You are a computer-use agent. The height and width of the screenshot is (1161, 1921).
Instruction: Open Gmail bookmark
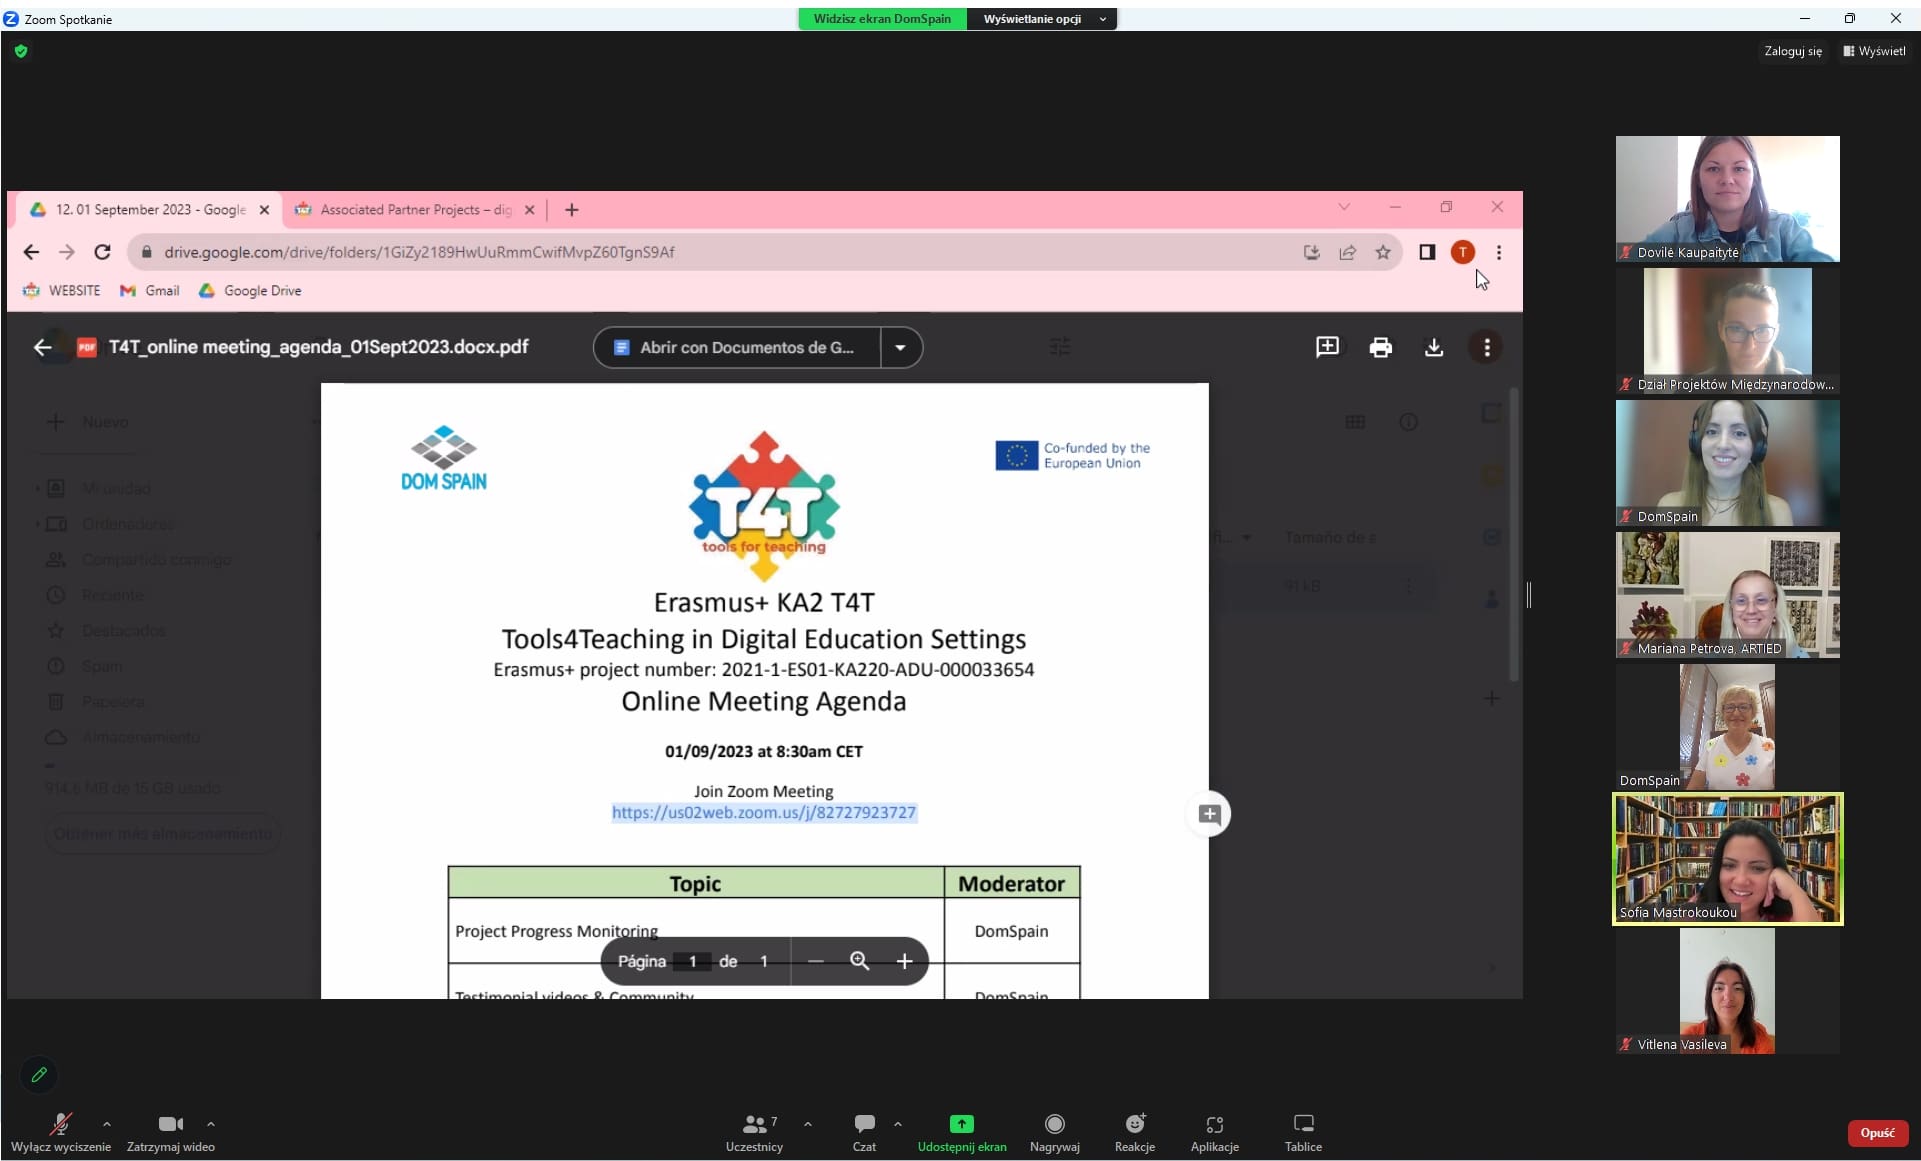[150, 290]
